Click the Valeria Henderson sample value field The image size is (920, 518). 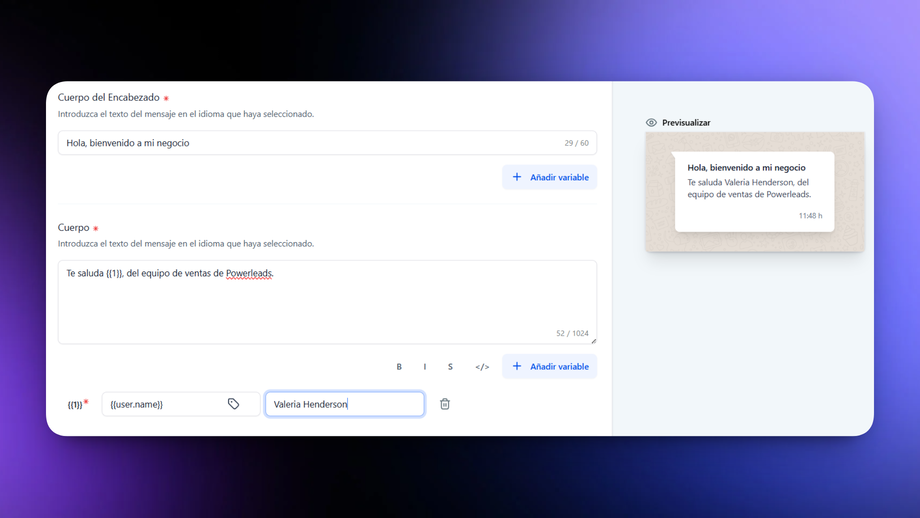pos(344,404)
